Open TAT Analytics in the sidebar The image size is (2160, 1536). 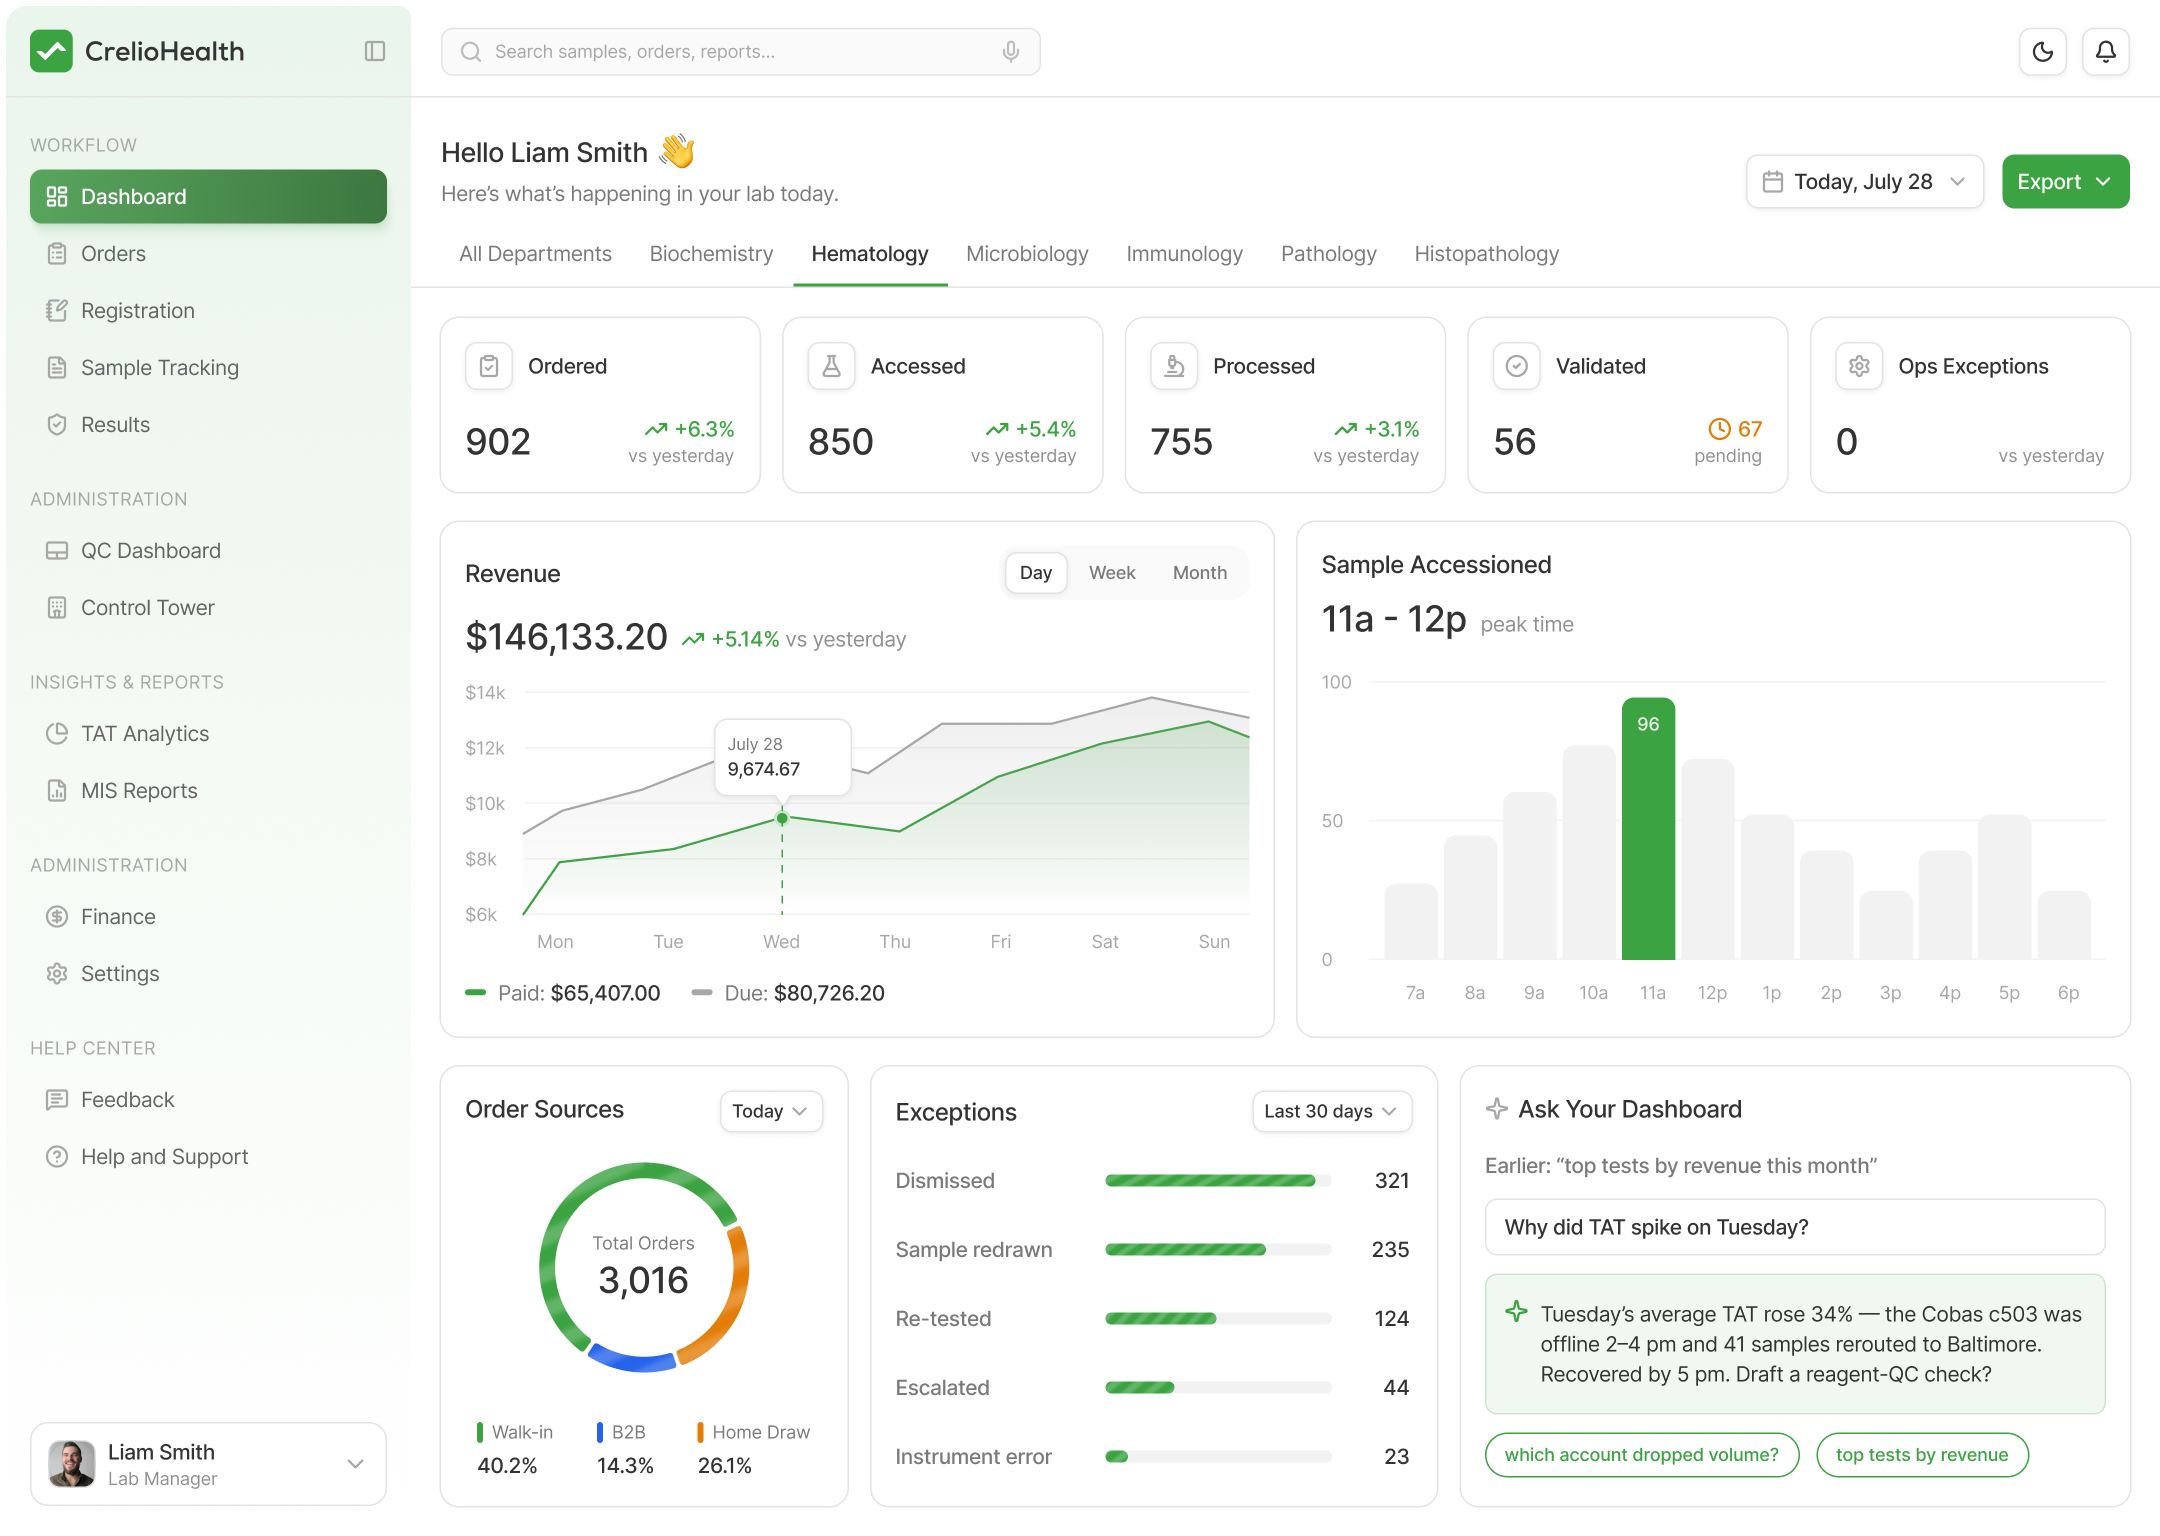click(208, 734)
